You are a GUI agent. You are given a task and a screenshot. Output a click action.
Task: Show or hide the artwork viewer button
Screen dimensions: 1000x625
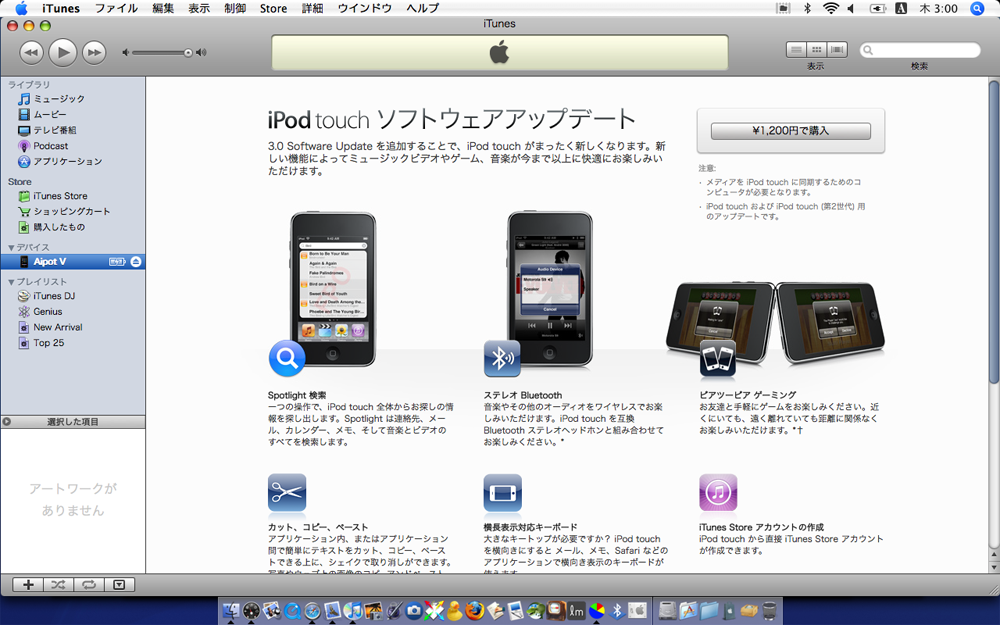pos(119,585)
